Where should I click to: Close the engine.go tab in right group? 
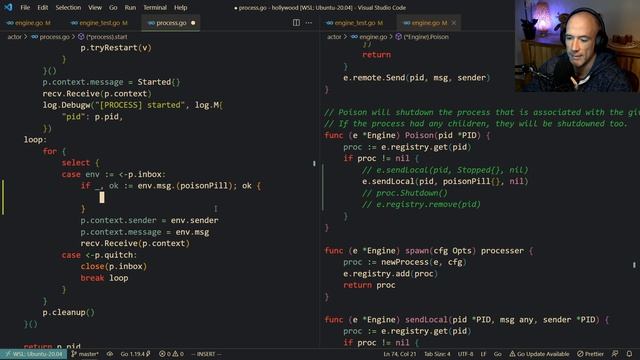point(454,23)
